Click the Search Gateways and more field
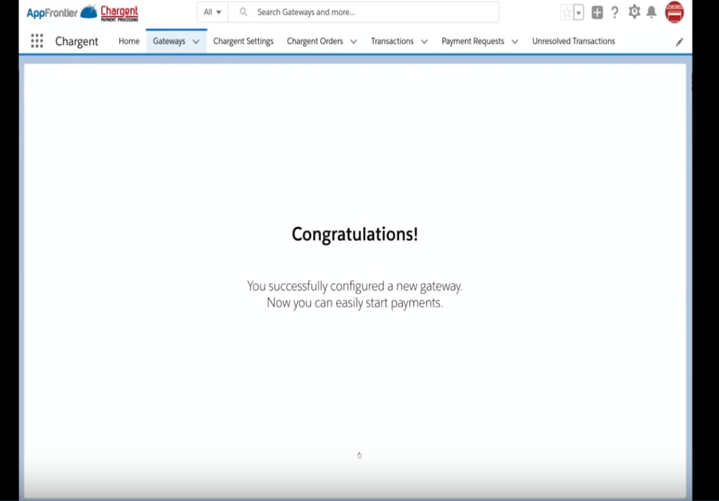This screenshot has height=501, width=719. click(370, 12)
